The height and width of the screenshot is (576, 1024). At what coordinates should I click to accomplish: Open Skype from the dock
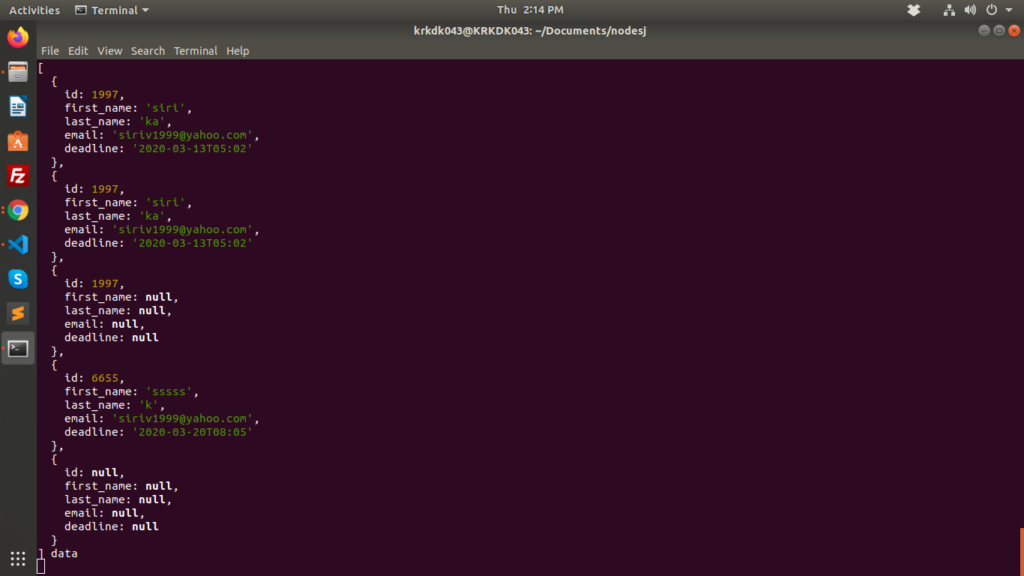17,278
